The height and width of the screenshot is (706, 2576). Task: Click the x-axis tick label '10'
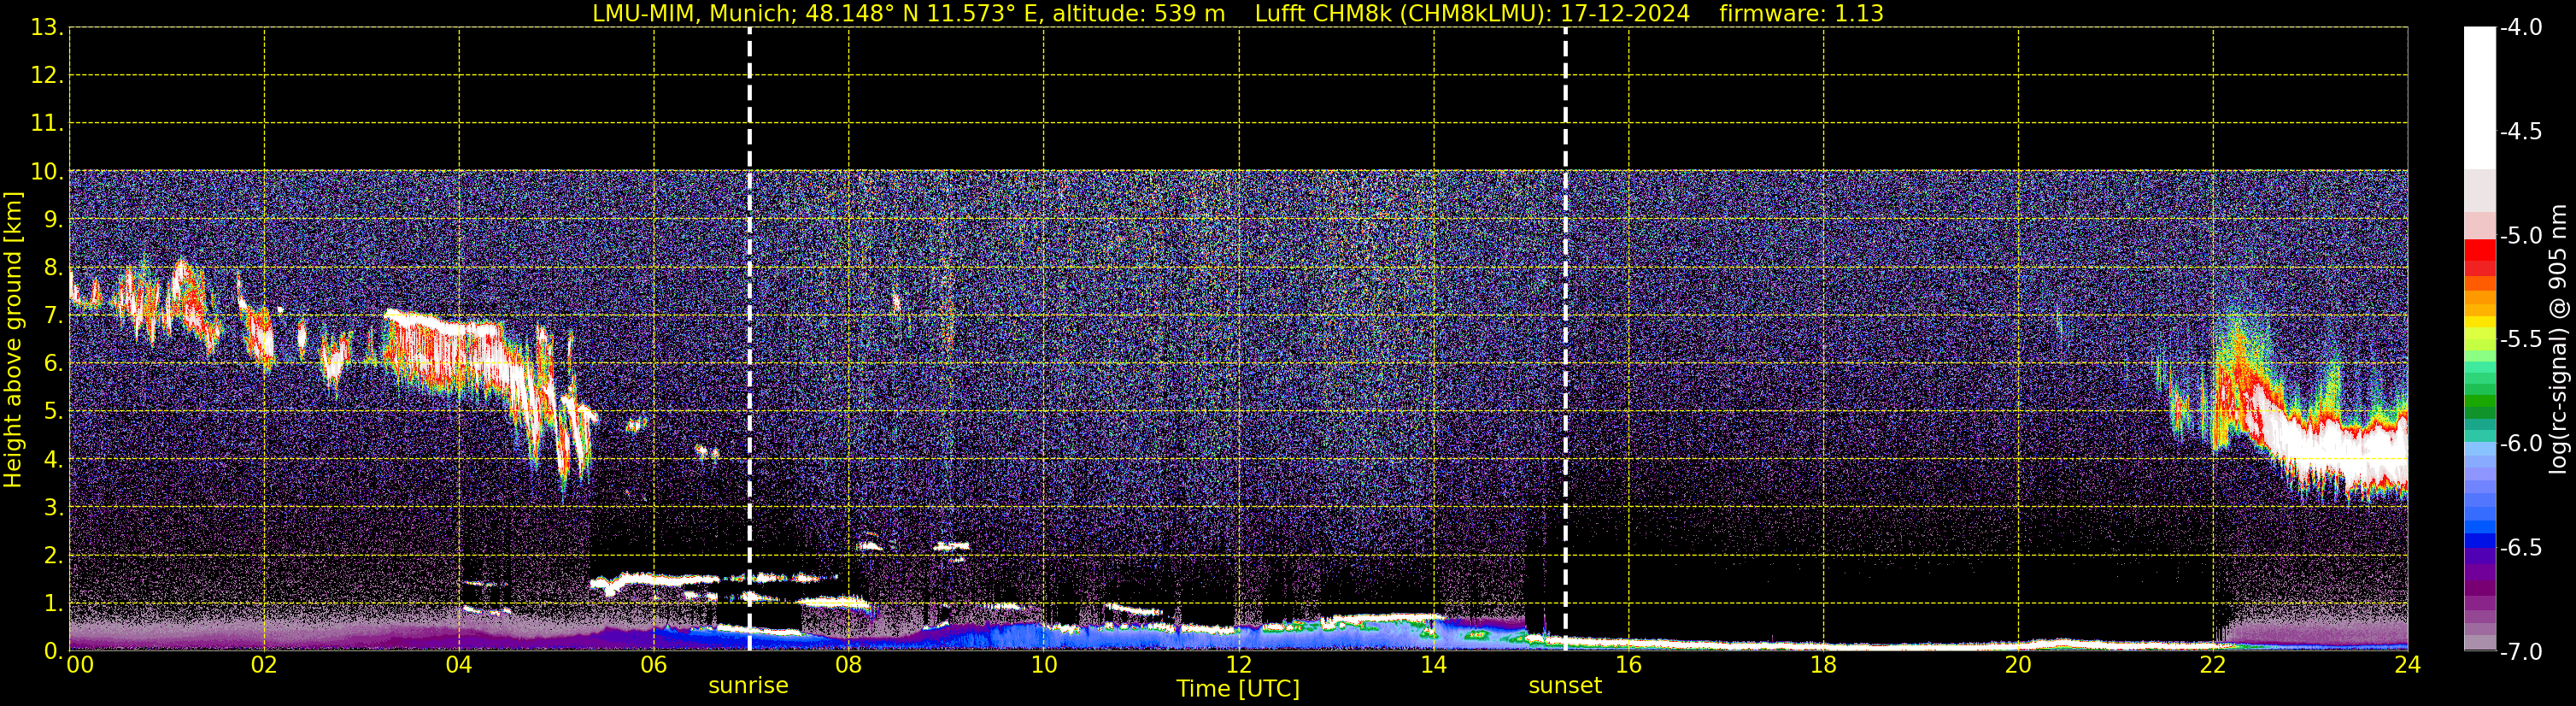coord(1044,666)
